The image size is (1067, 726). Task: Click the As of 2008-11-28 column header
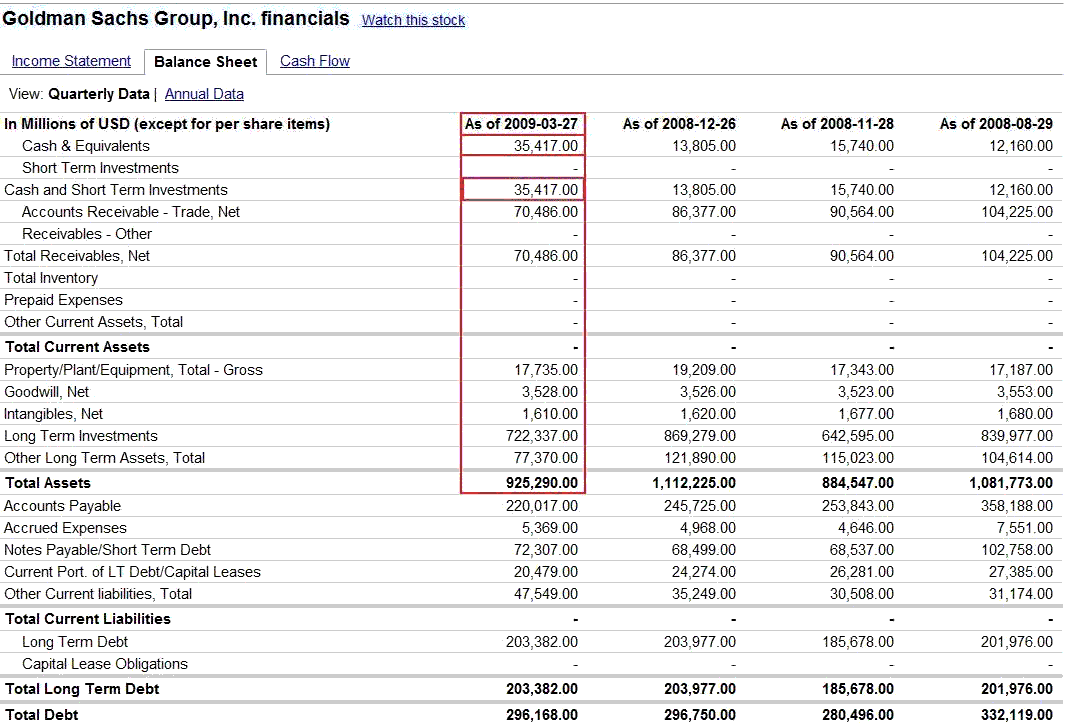(837, 124)
